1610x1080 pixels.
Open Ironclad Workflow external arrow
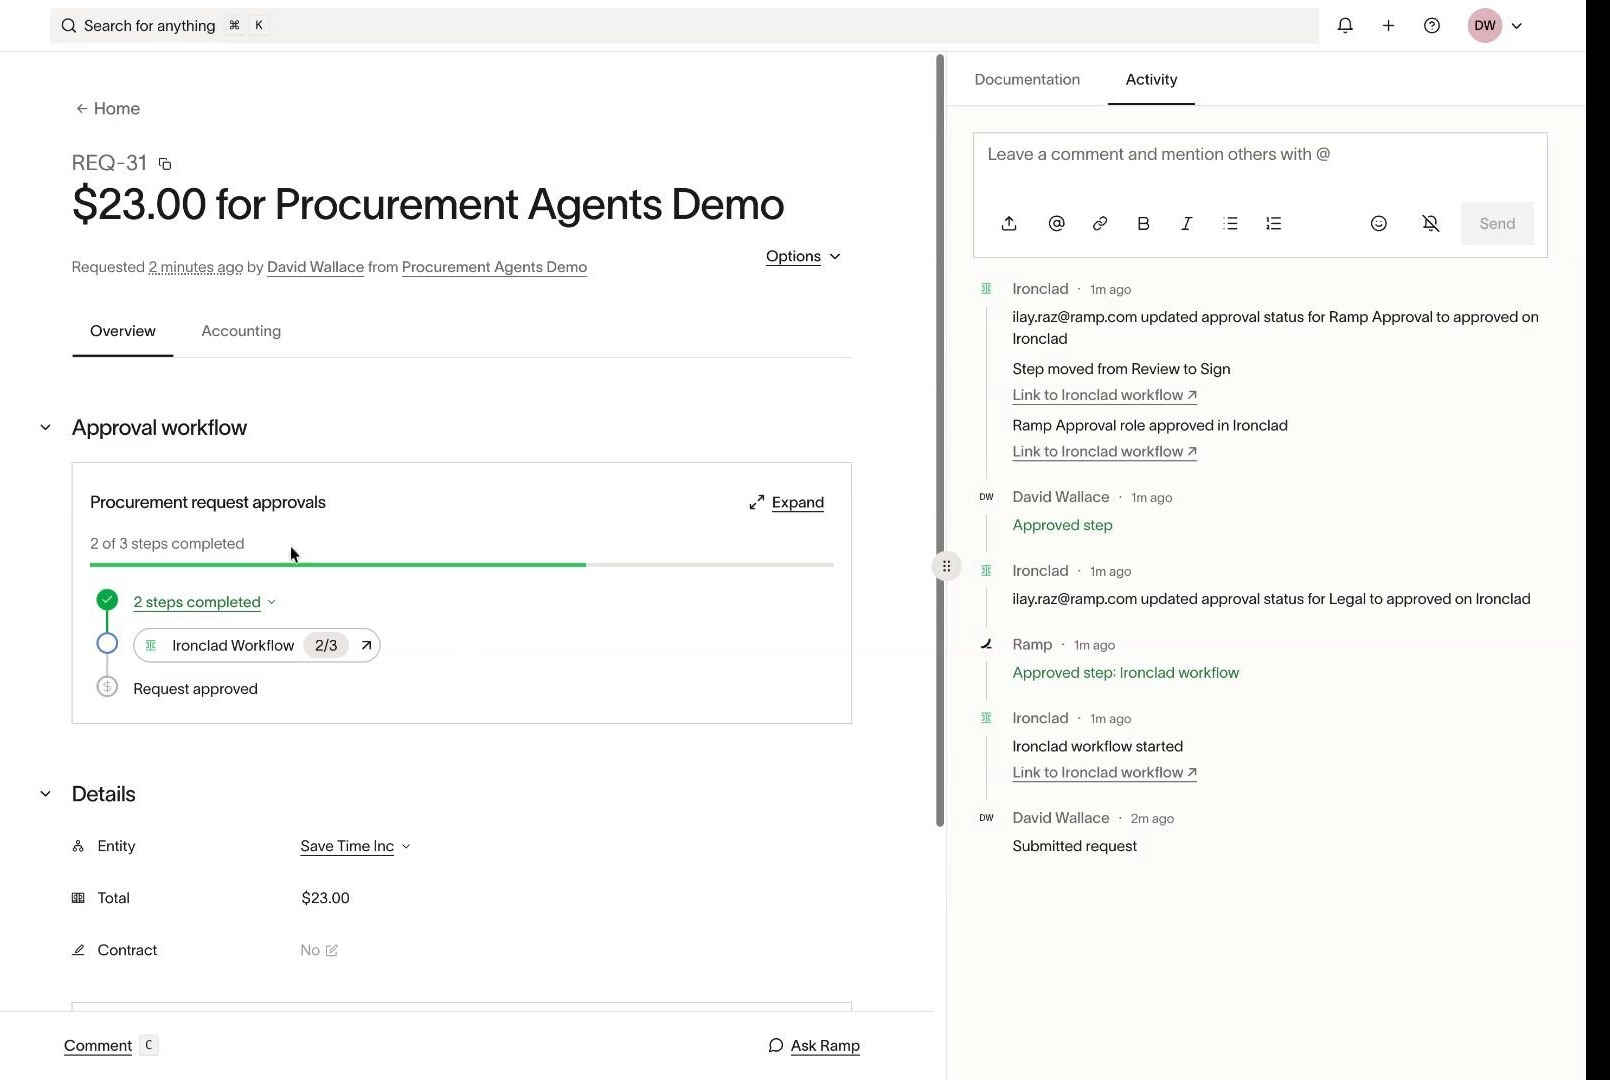click(366, 646)
